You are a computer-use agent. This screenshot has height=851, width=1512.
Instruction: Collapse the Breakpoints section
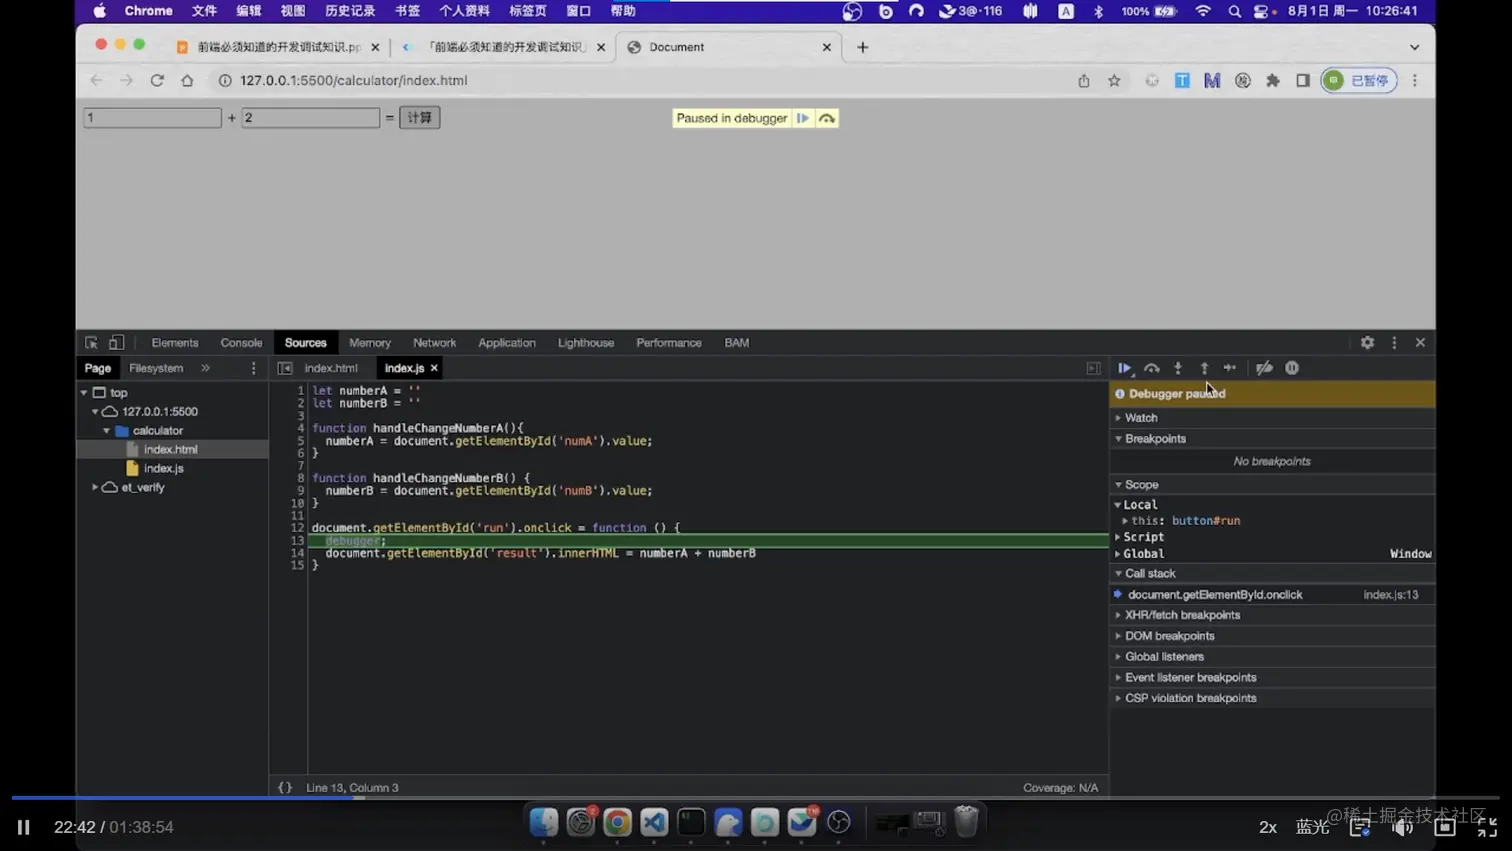coord(1118,439)
